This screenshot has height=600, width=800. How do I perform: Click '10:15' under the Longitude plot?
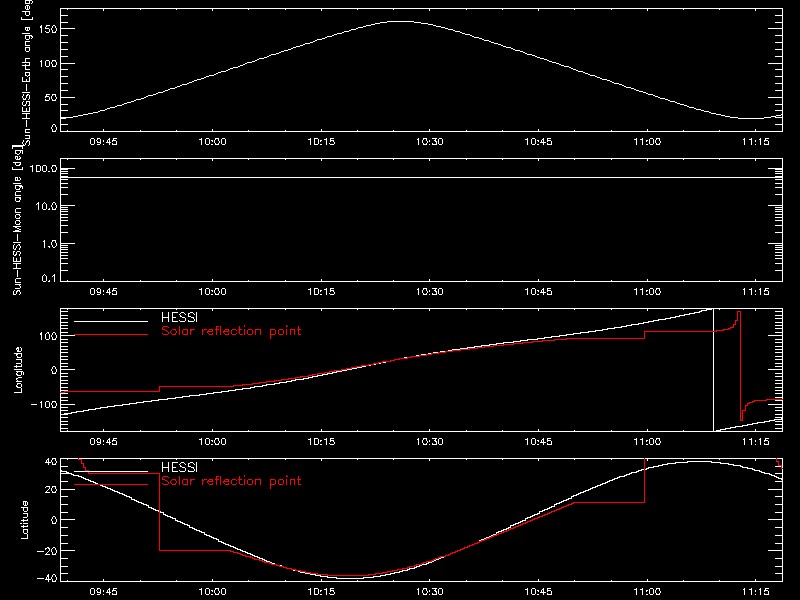coord(321,442)
